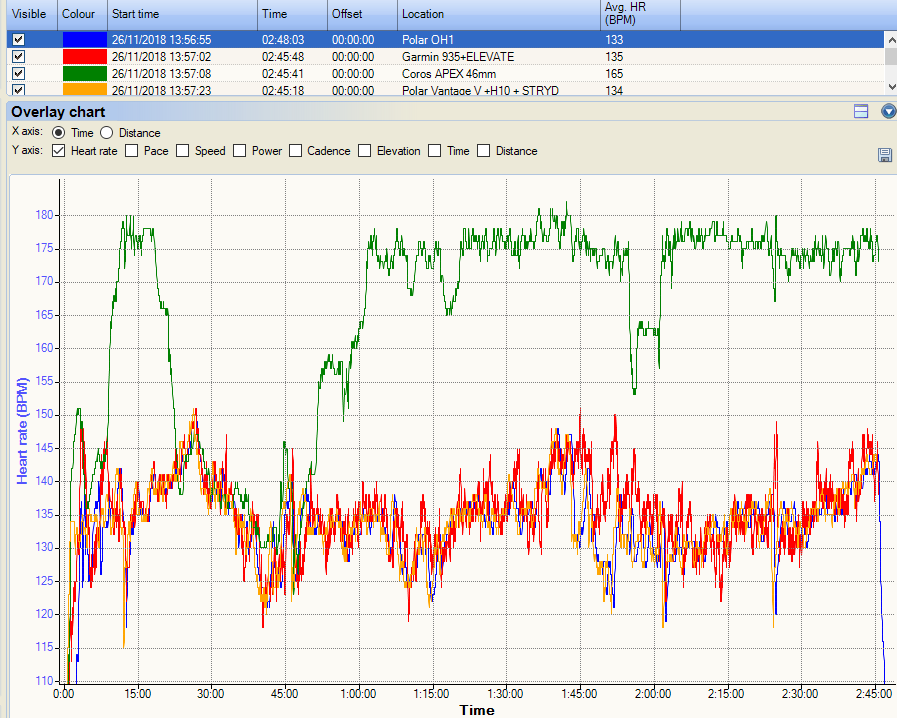Enable Cadence Y axis checkbox

[295, 150]
